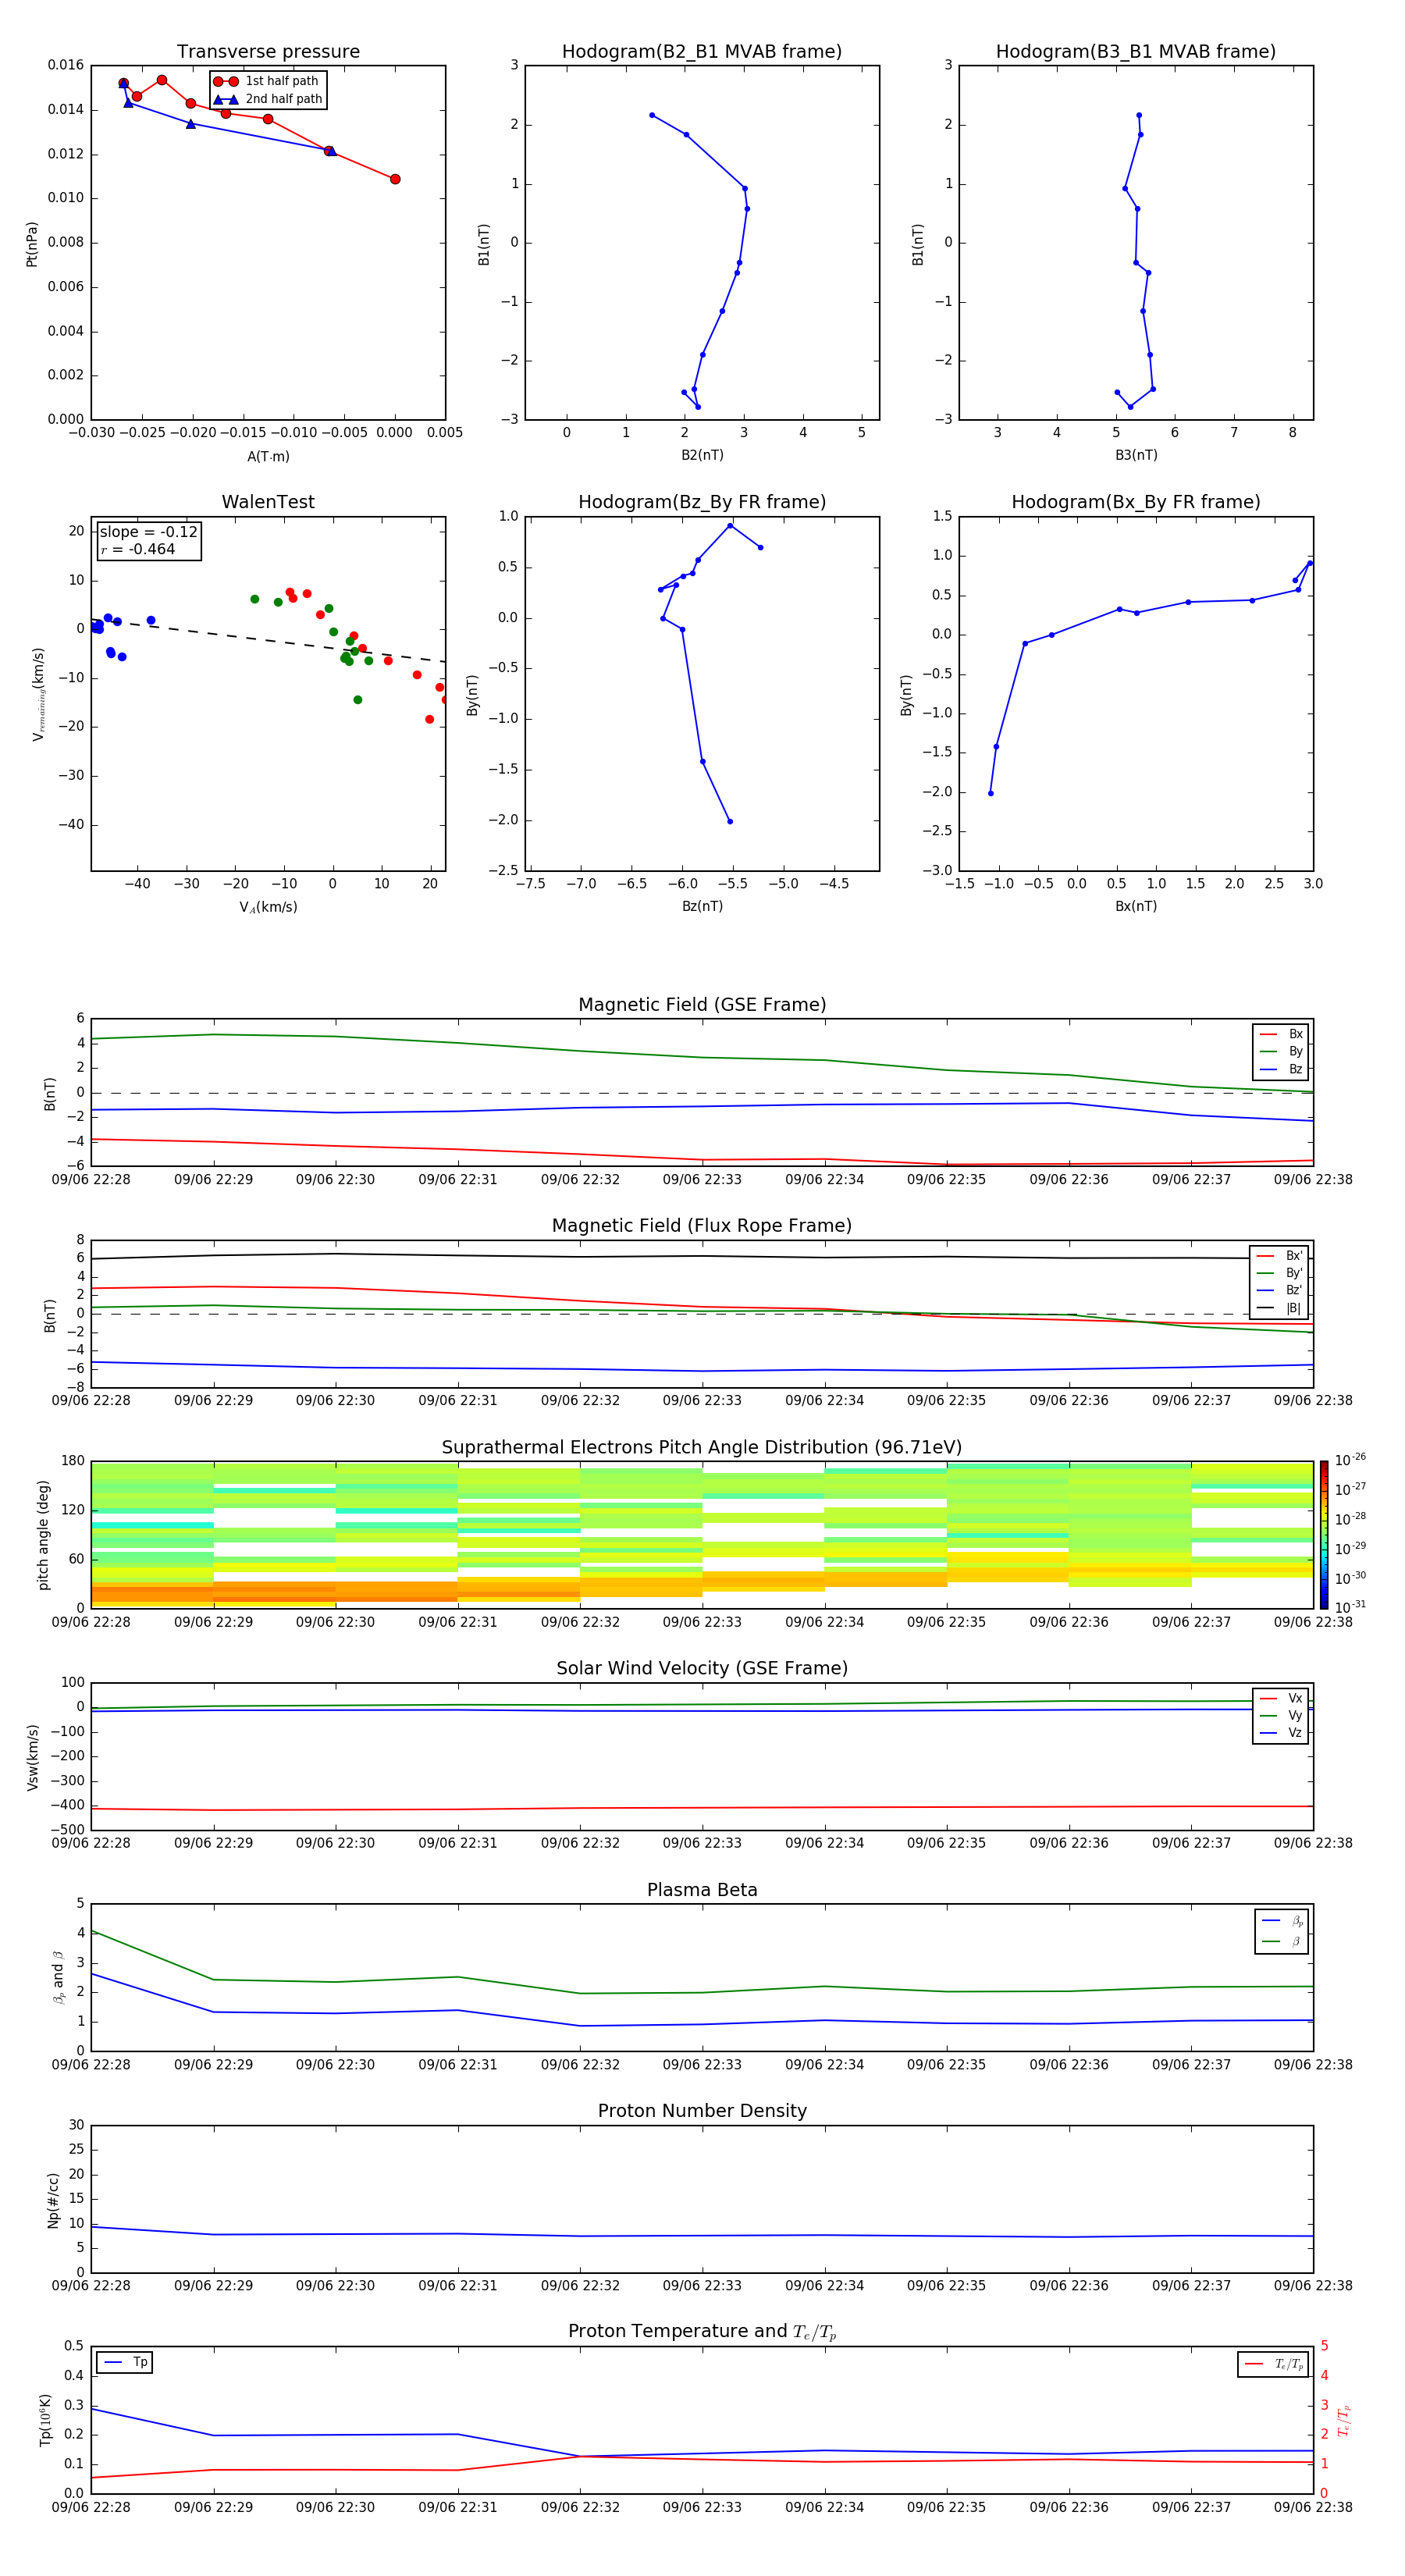Click the 'Tp' legend entry
Screen dimensions: 1405x2576
126,2362
